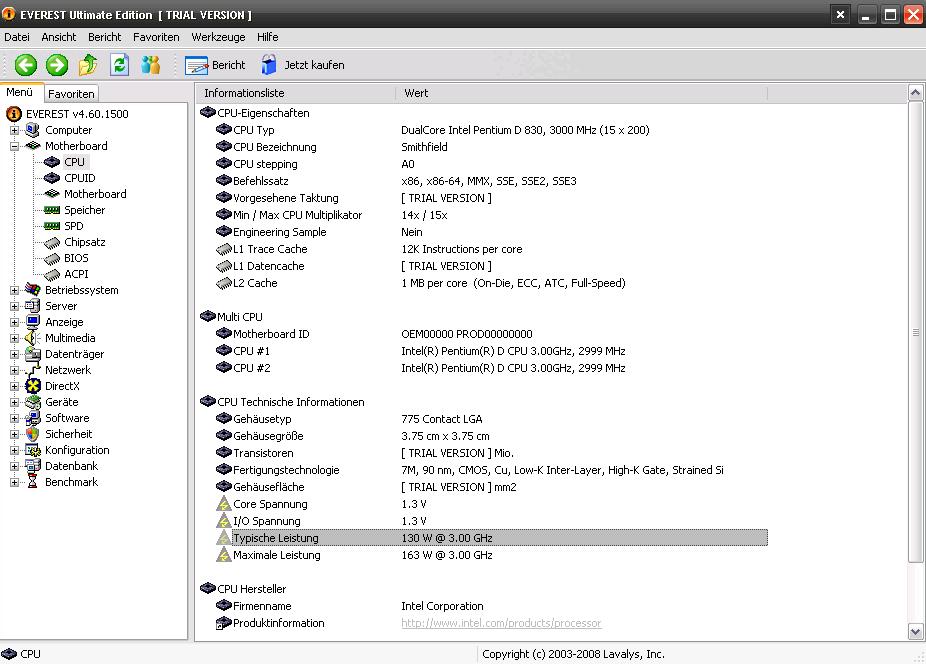
Task: Collapse the top-level Motherboard tree node
Action: click(14, 146)
